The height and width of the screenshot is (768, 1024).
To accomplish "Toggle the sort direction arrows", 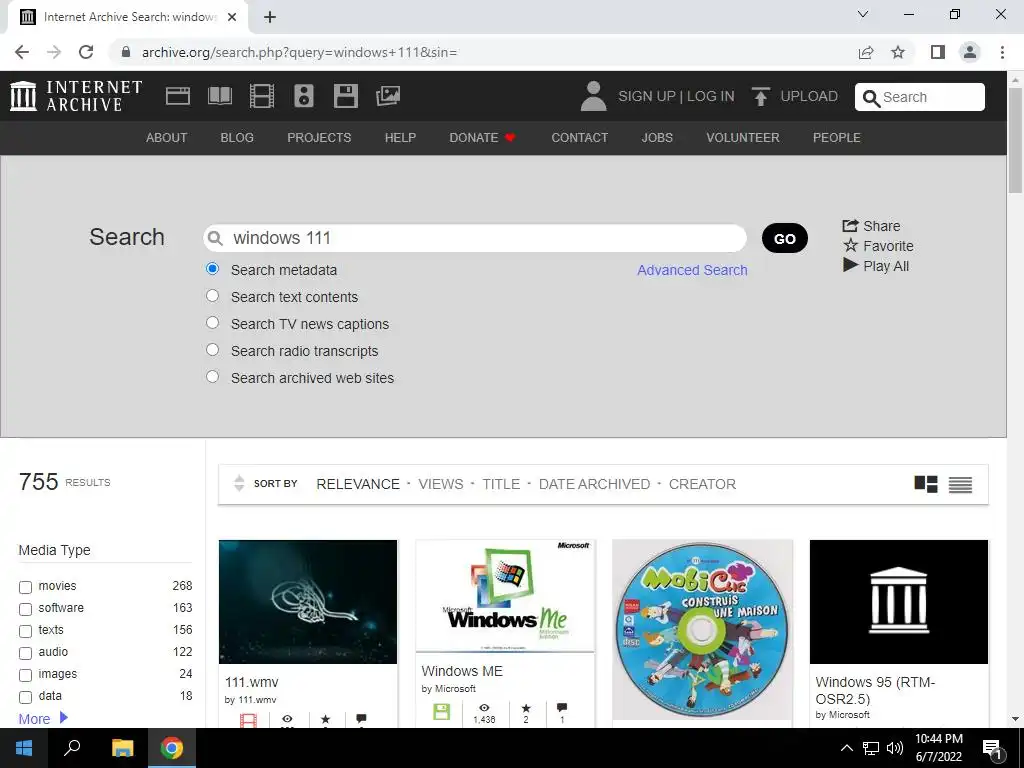I will click(x=239, y=483).
